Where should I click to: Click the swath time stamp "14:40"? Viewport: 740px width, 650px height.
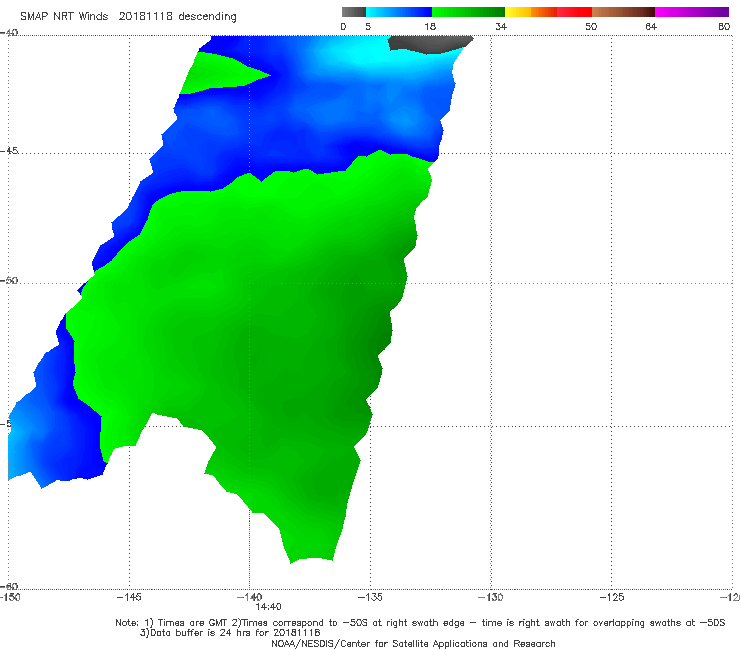click(x=269, y=607)
